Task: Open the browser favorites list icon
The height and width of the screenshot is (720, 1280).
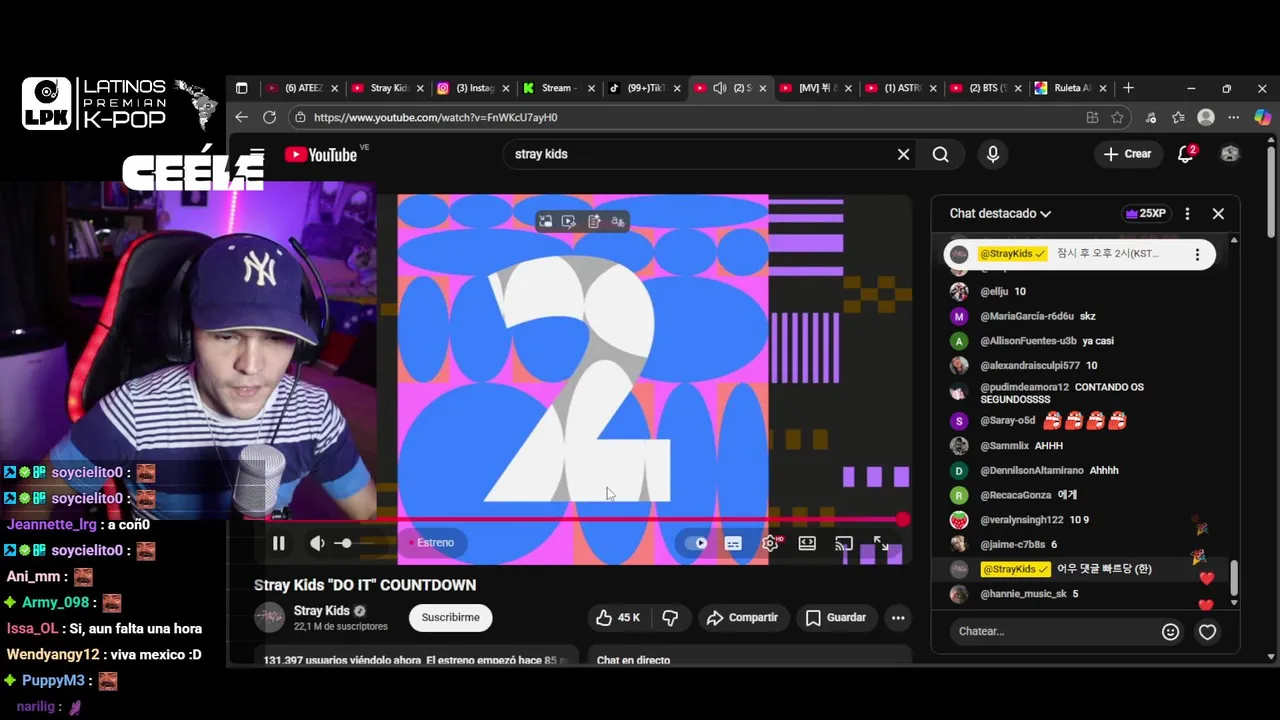Action: (x=1178, y=117)
